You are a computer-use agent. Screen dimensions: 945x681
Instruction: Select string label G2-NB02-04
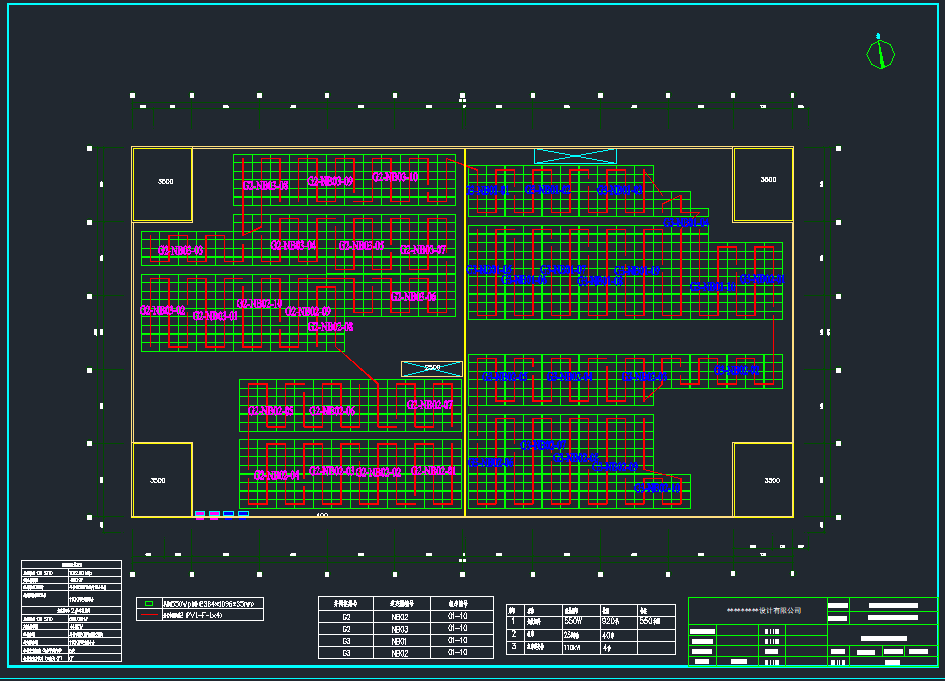pyautogui.click(x=276, y=475)
